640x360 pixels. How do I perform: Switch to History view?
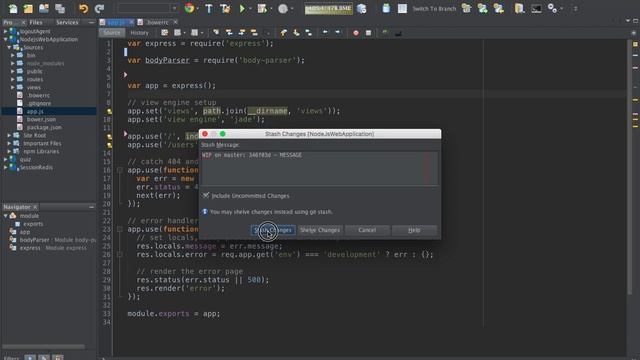point(139,33)
